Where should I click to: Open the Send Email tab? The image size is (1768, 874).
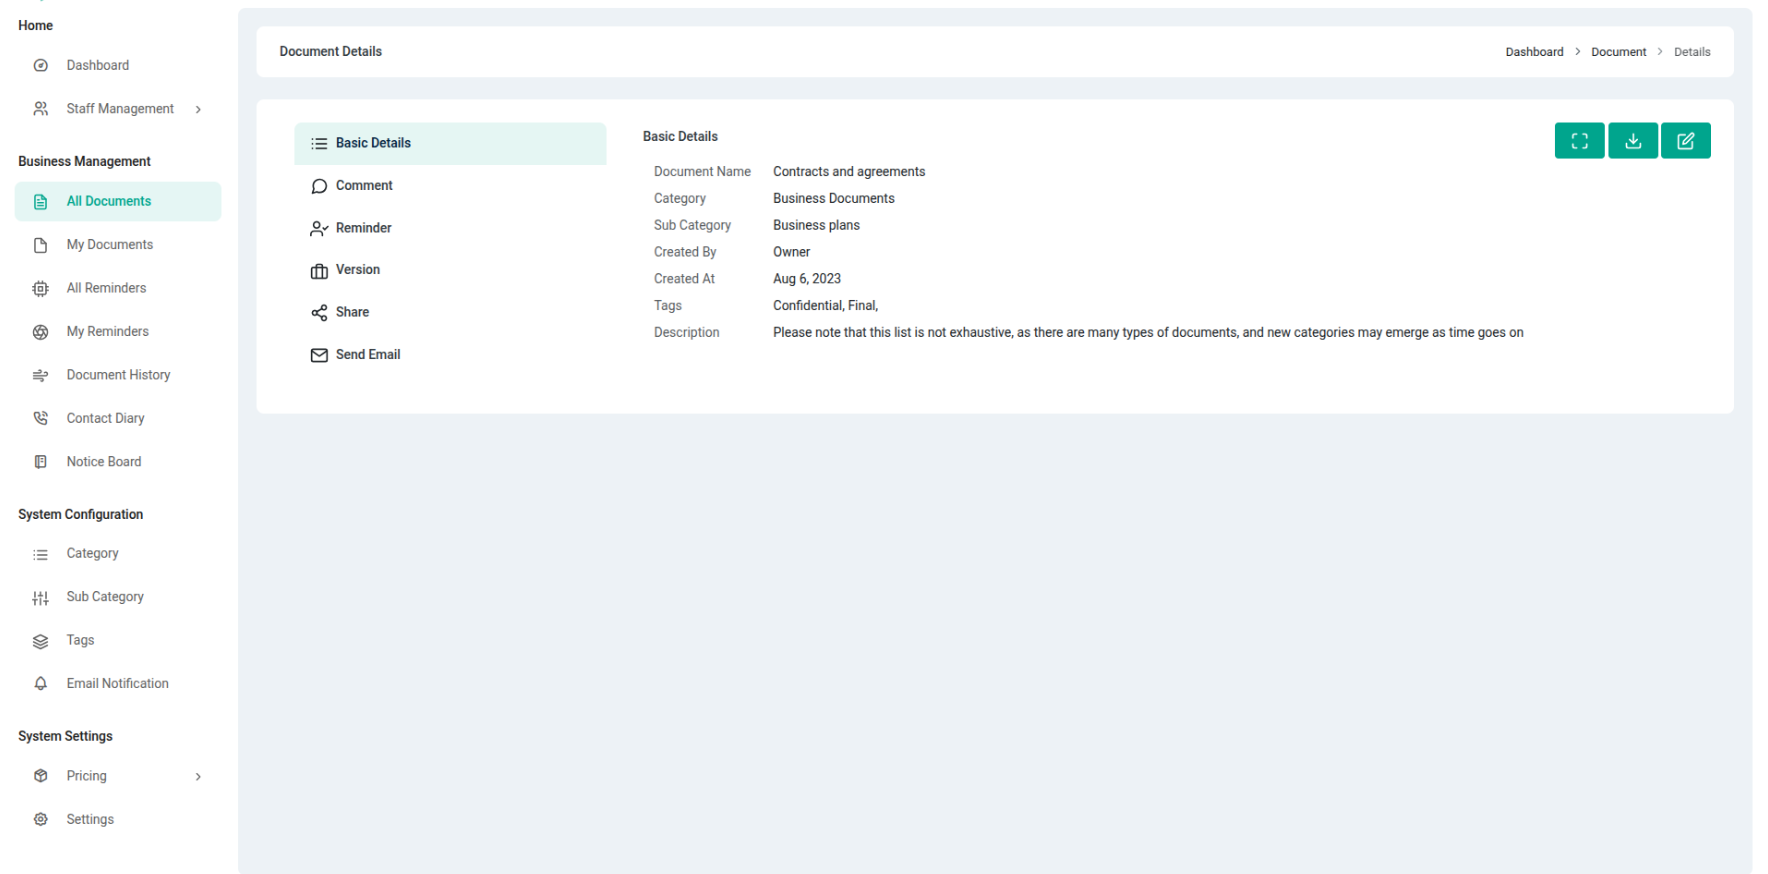pos(367,355)
